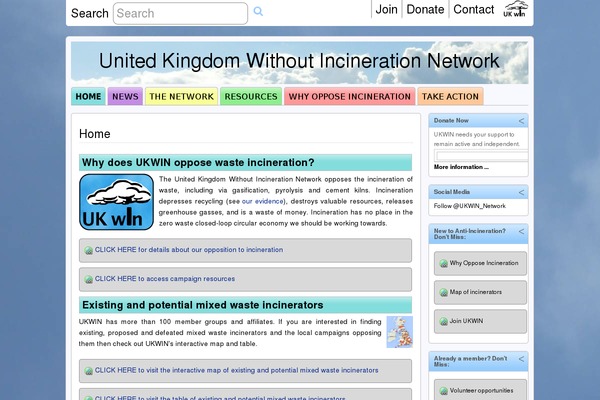Viewport: 600px width, 400px height.
Task: Collapse the Social Media panel
Action: coord(521,192)
